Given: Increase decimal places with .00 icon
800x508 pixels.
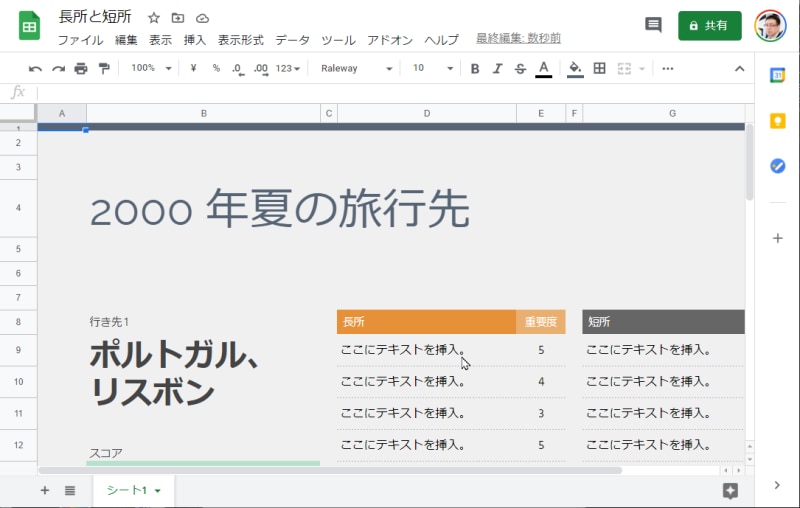Looking at the screenshot, I should tap(261, 69).
